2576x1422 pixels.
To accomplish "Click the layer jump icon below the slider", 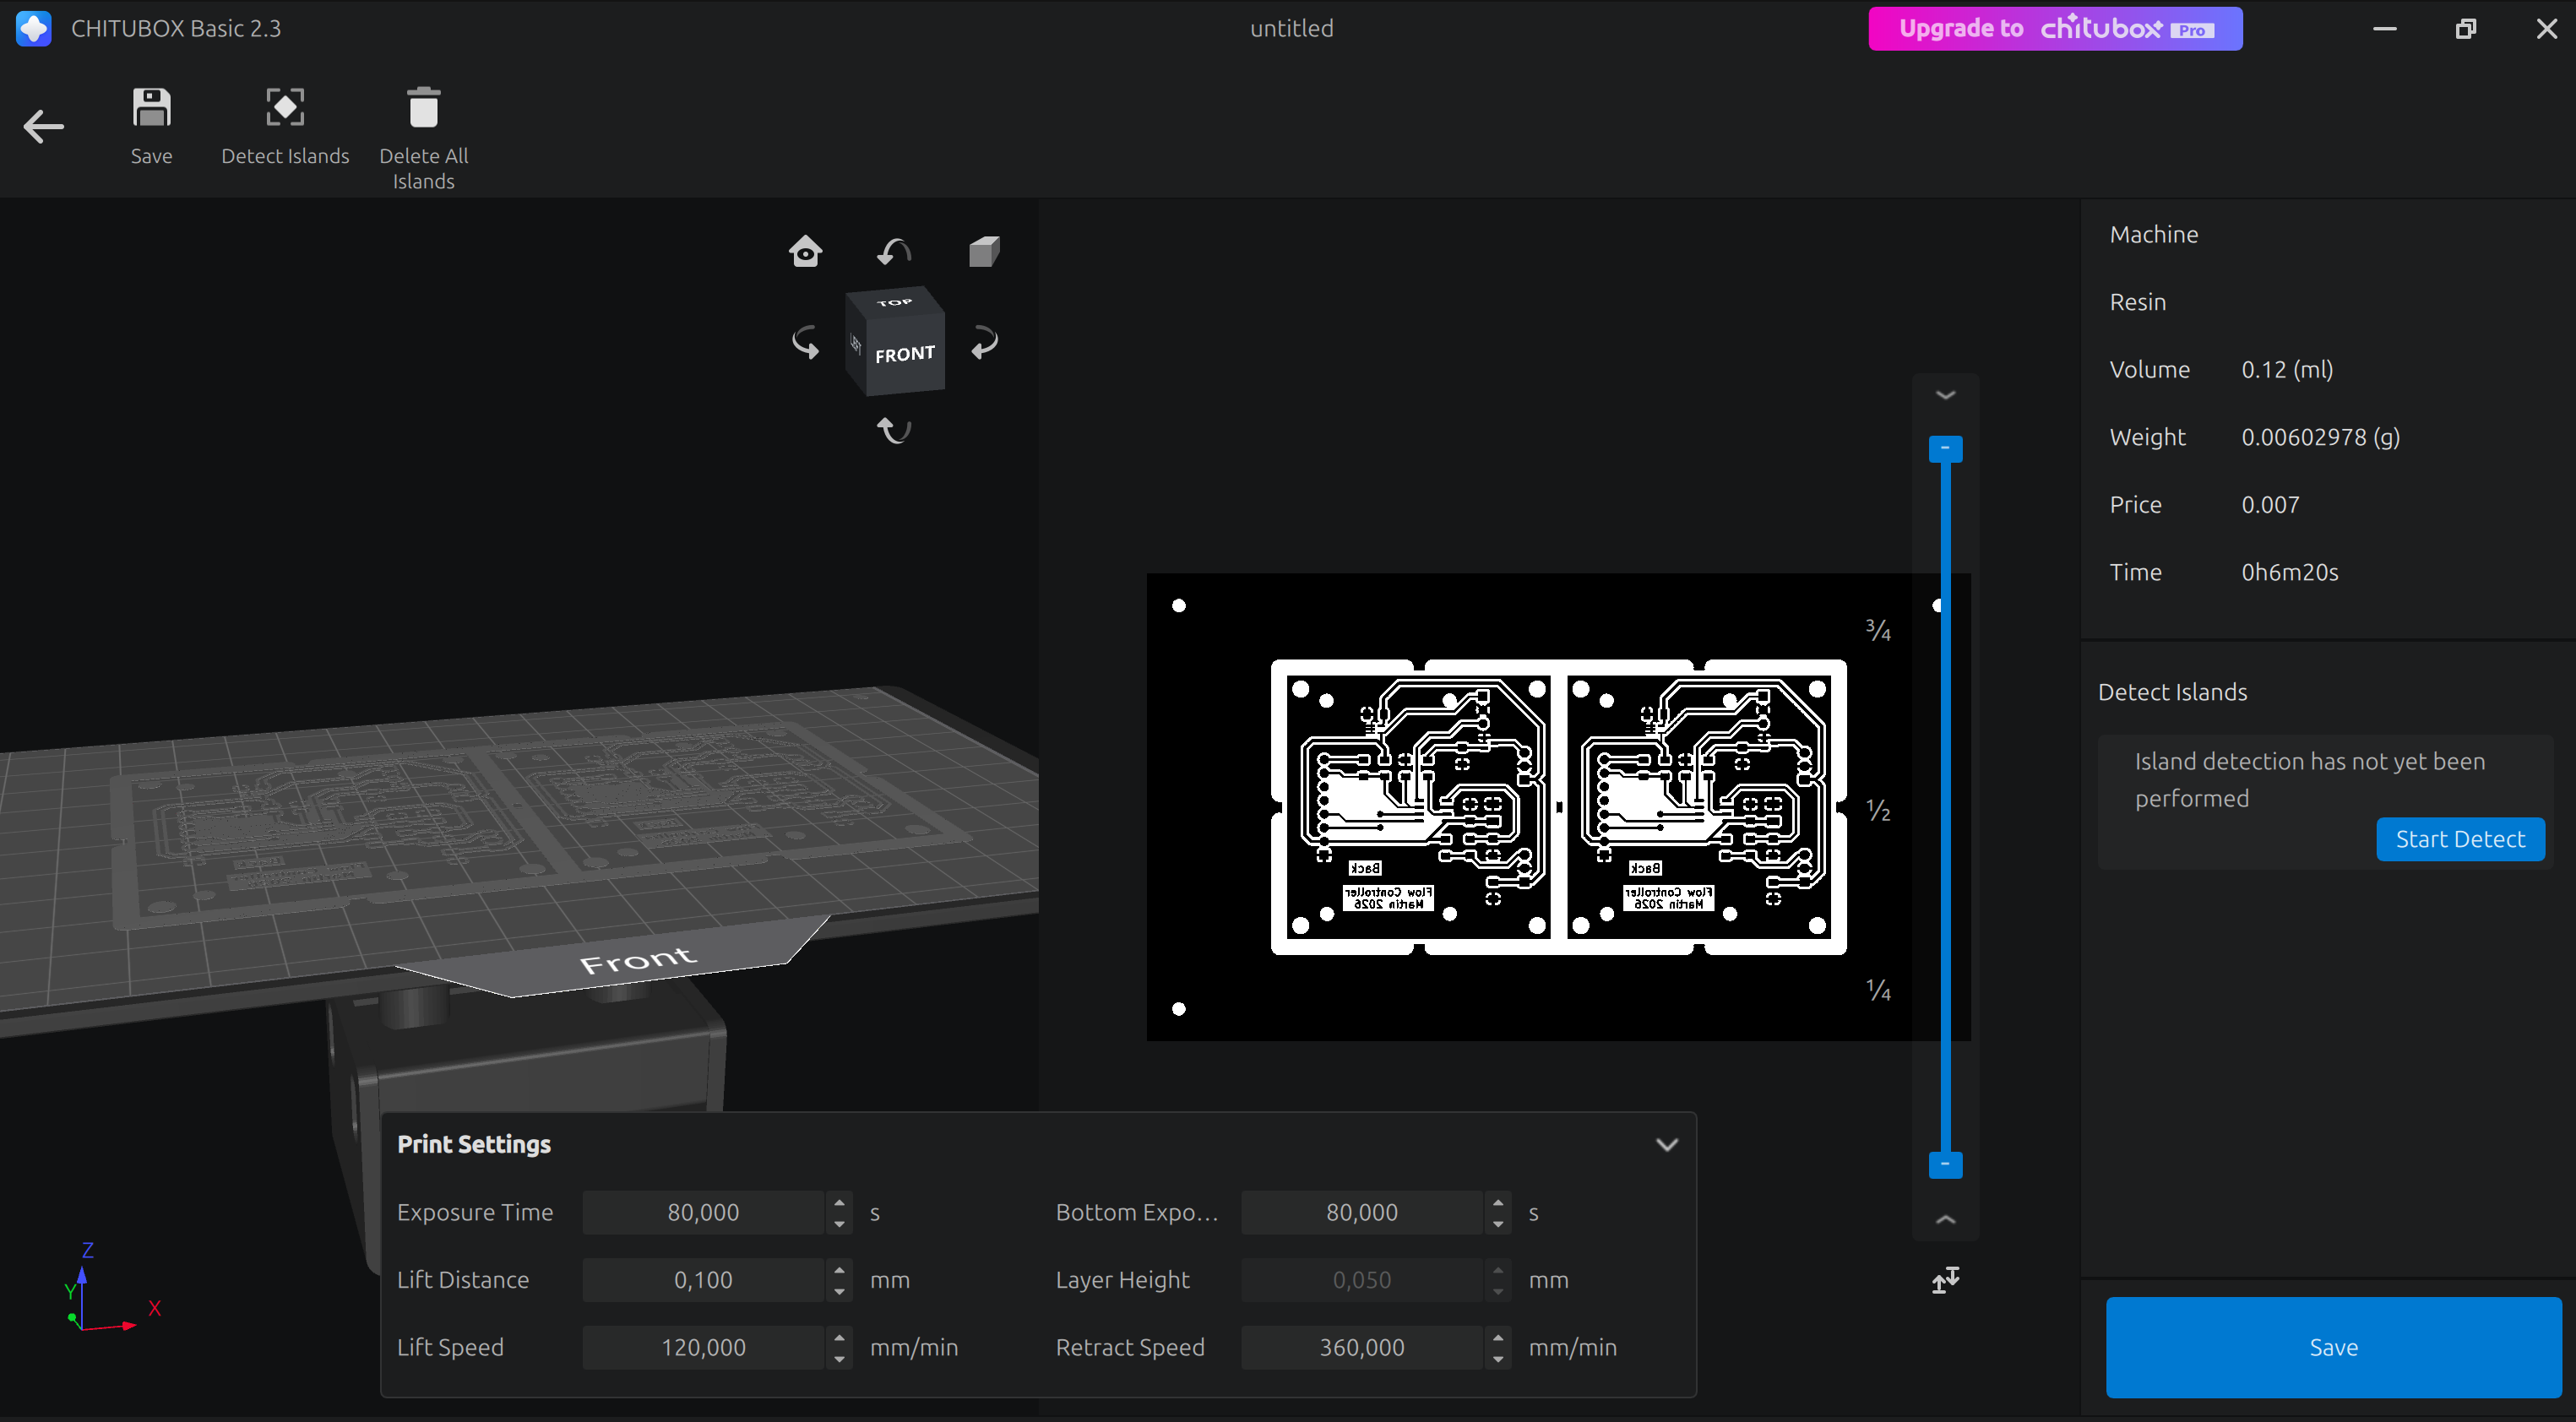I will click(1945, 1279).
